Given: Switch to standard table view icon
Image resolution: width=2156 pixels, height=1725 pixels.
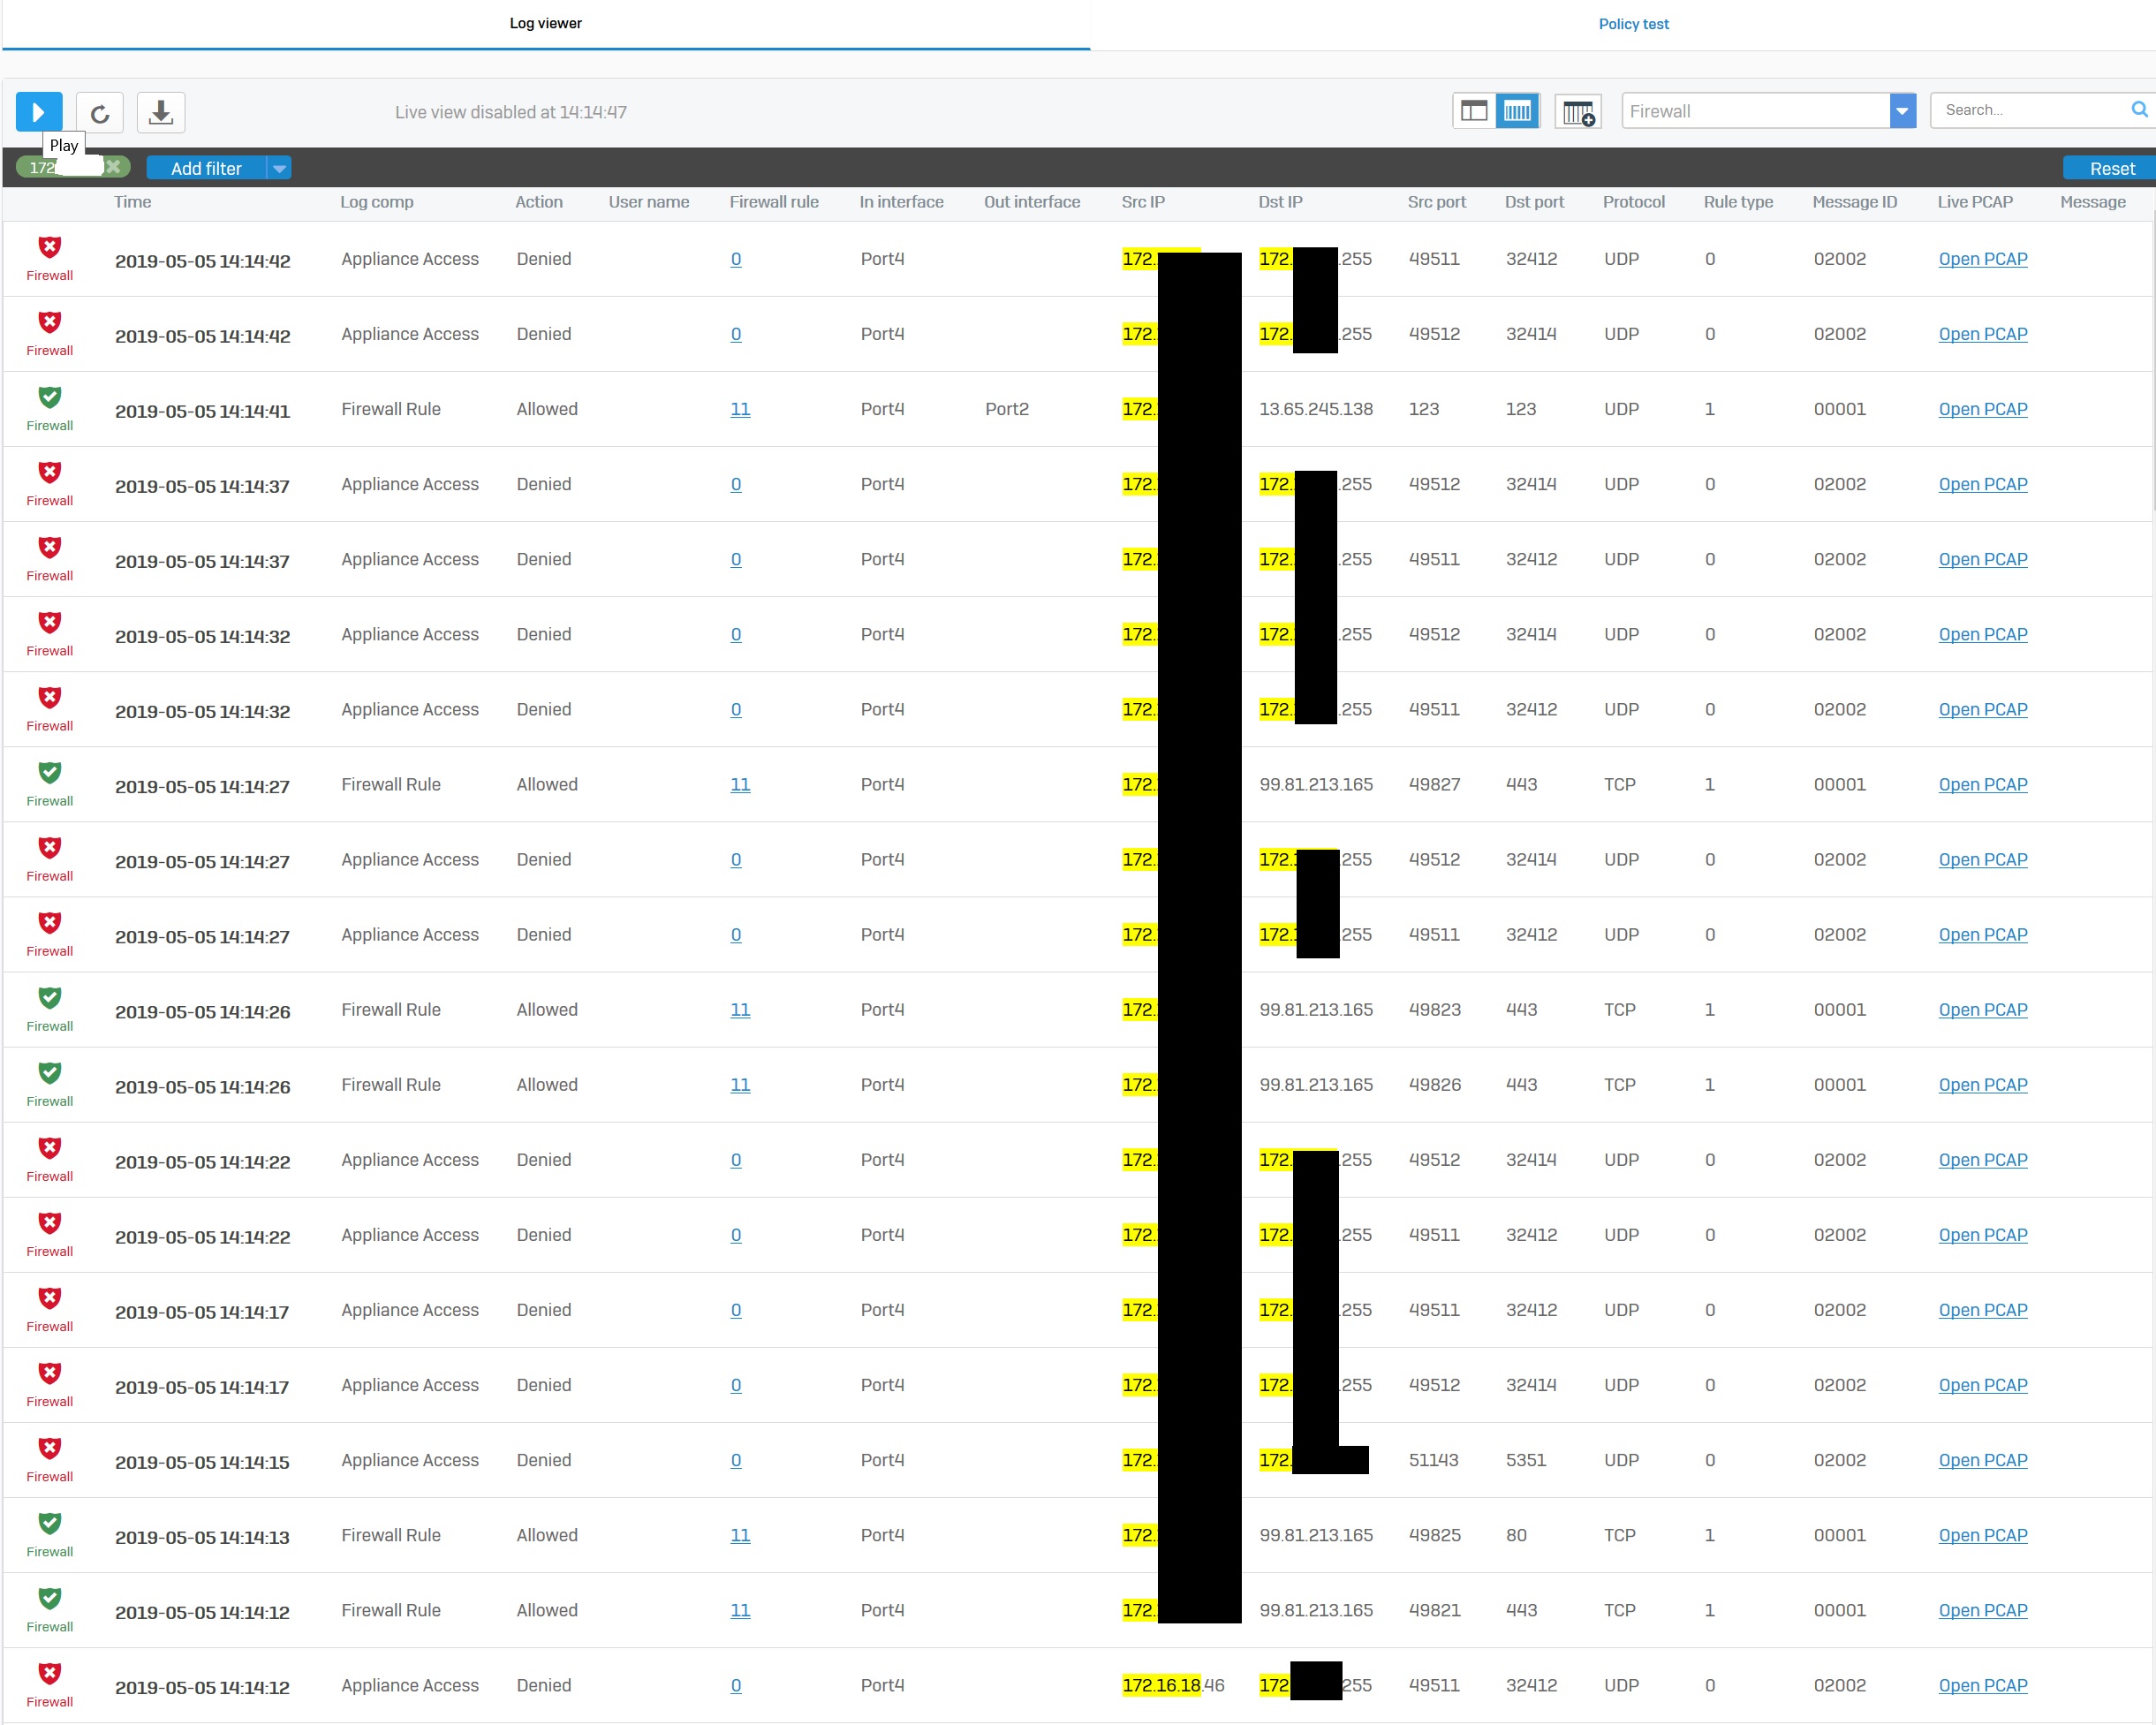Looking at the screenshot, I should tap(1473, 111).
